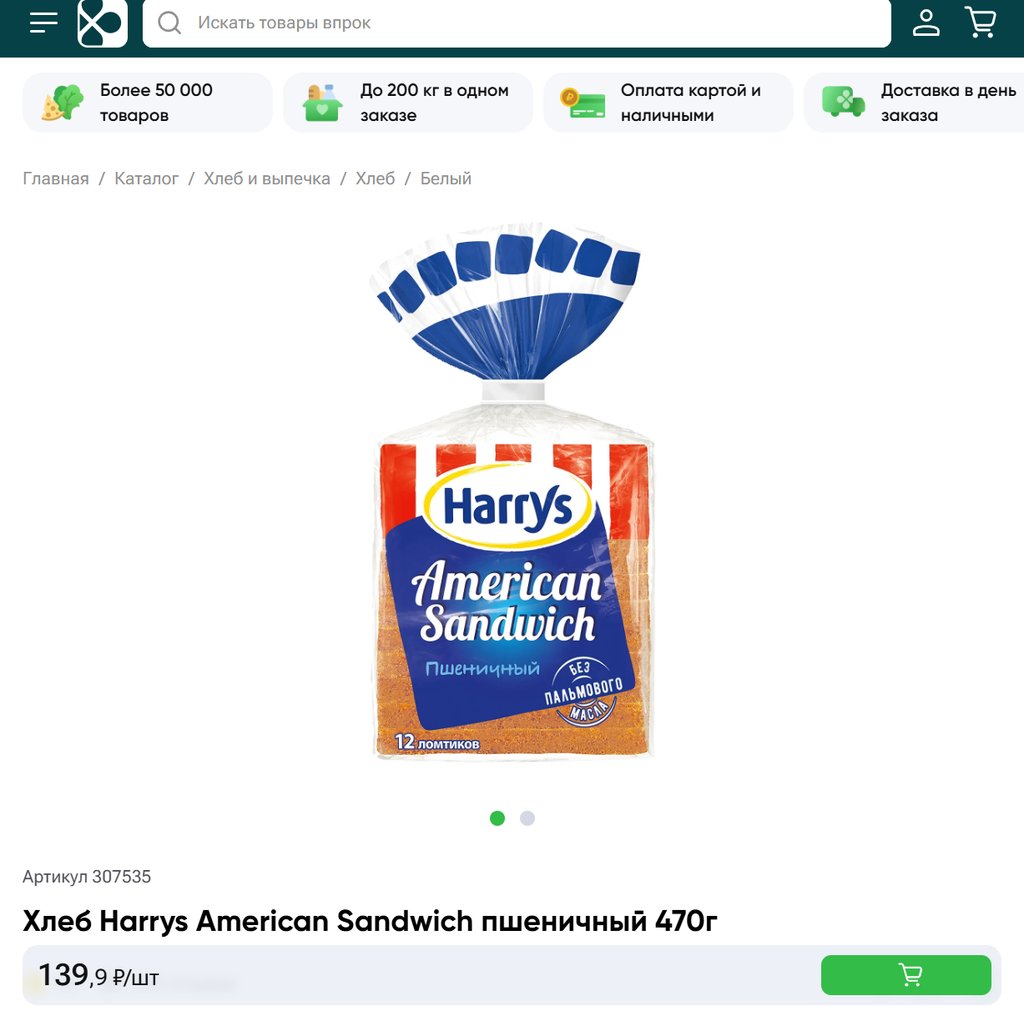The width and height of the screenshot is (1024, 1011).
Task: Click the magnifier search icon
Action: (169, 23)
